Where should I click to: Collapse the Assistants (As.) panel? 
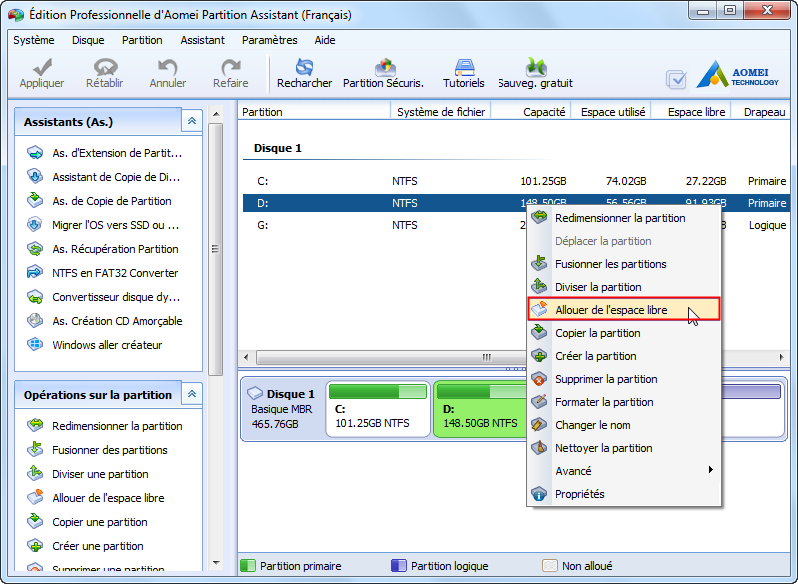(x=192, y=121)
